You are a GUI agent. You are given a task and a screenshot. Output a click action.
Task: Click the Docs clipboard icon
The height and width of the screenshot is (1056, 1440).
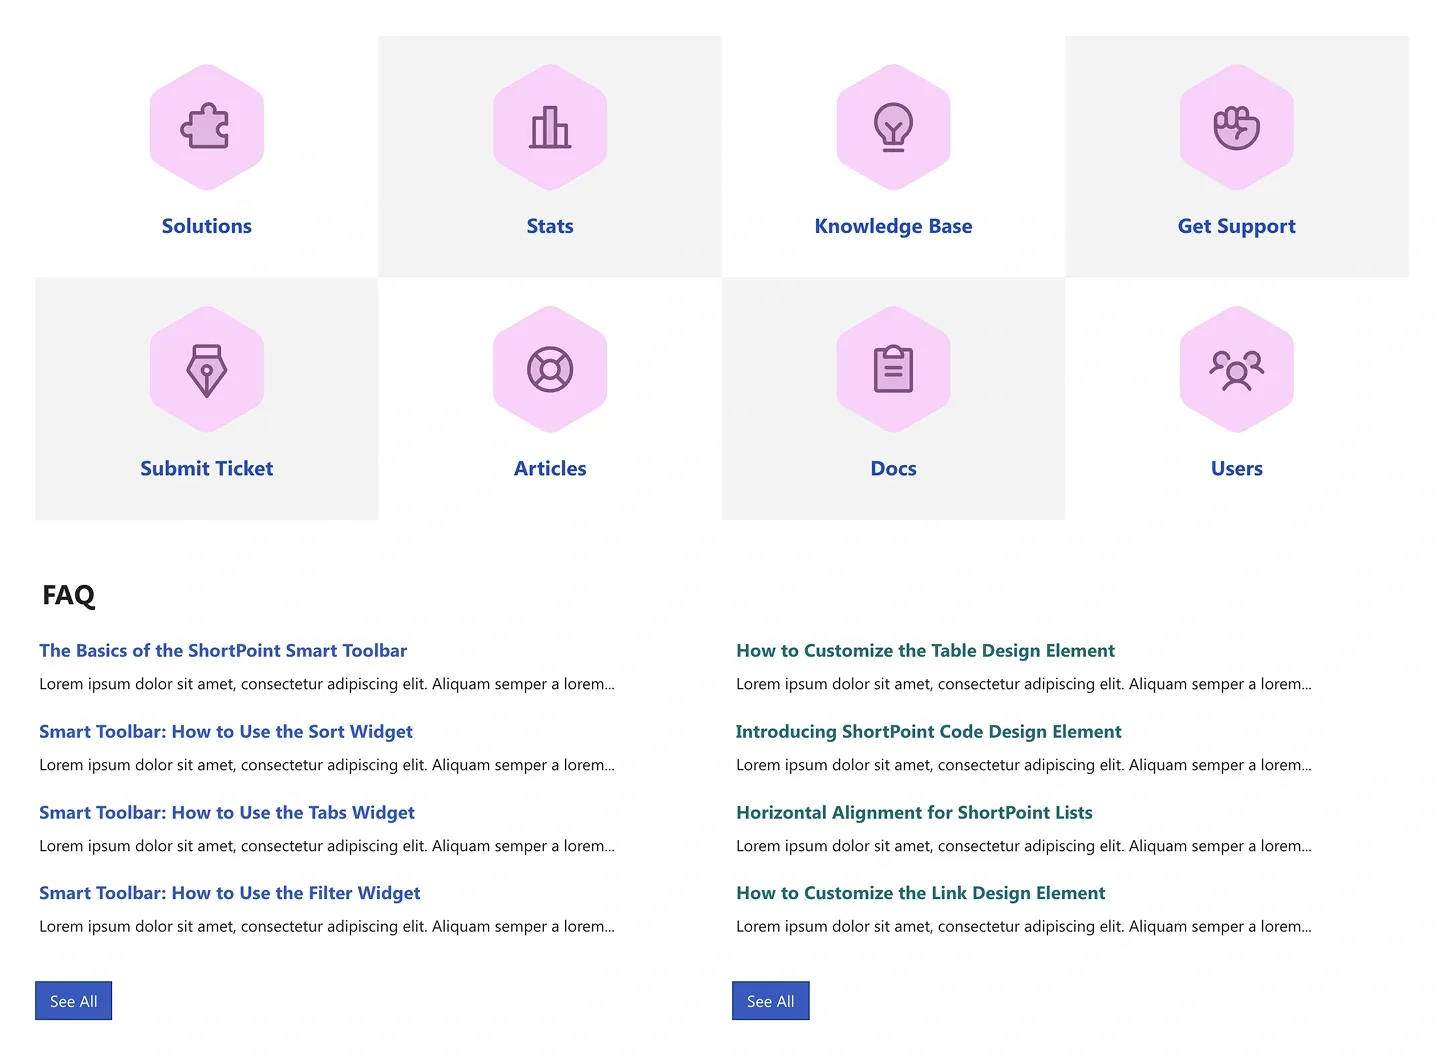coord(893,369)
